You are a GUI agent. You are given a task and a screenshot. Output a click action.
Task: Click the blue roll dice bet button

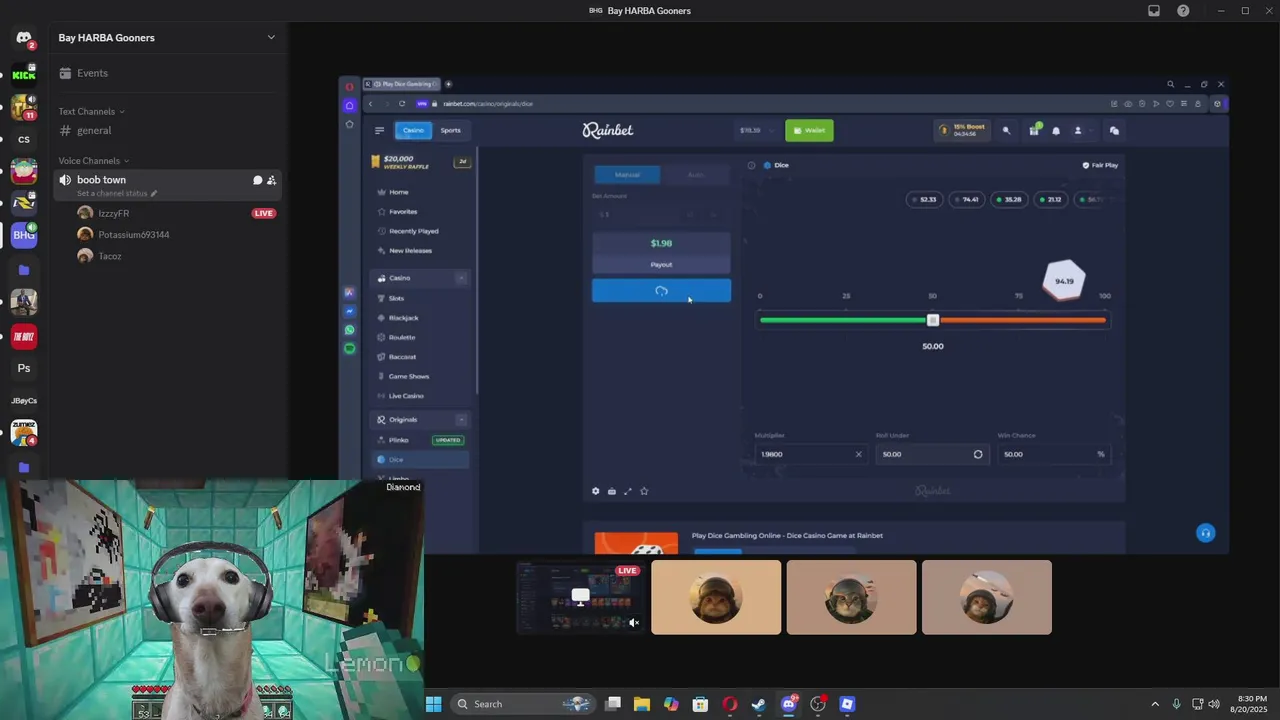661,291
